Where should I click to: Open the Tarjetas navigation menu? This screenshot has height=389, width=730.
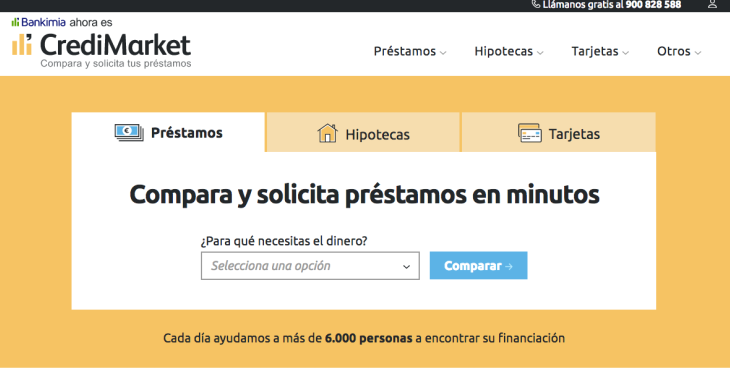pyautogui.click(x=600, y=51)
